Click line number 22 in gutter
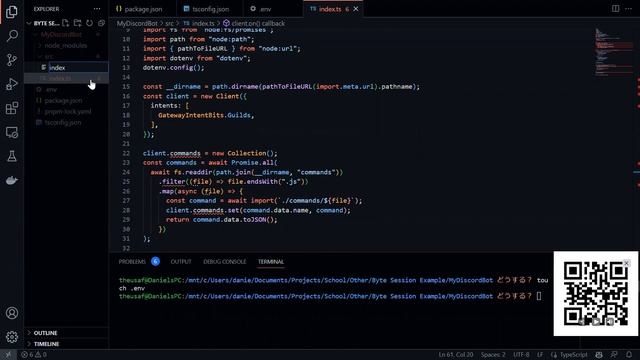Viewport: 640px width, 360px height. (x=126, y=153)
